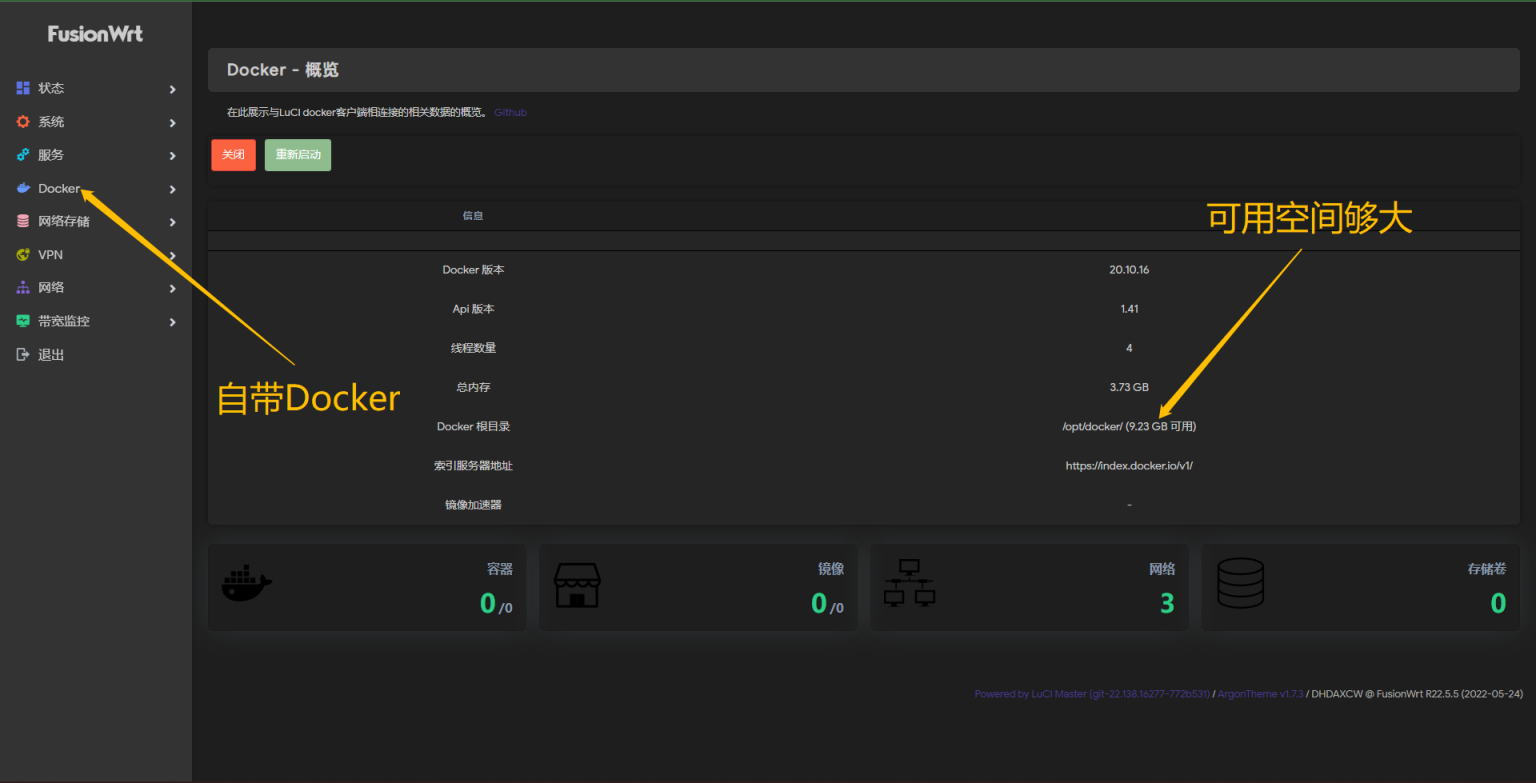Viewport: 1536px width, 783px height.
Task: Click the 带宽监控 monitor icon in sidebar
Action: (x=23, y=321)
